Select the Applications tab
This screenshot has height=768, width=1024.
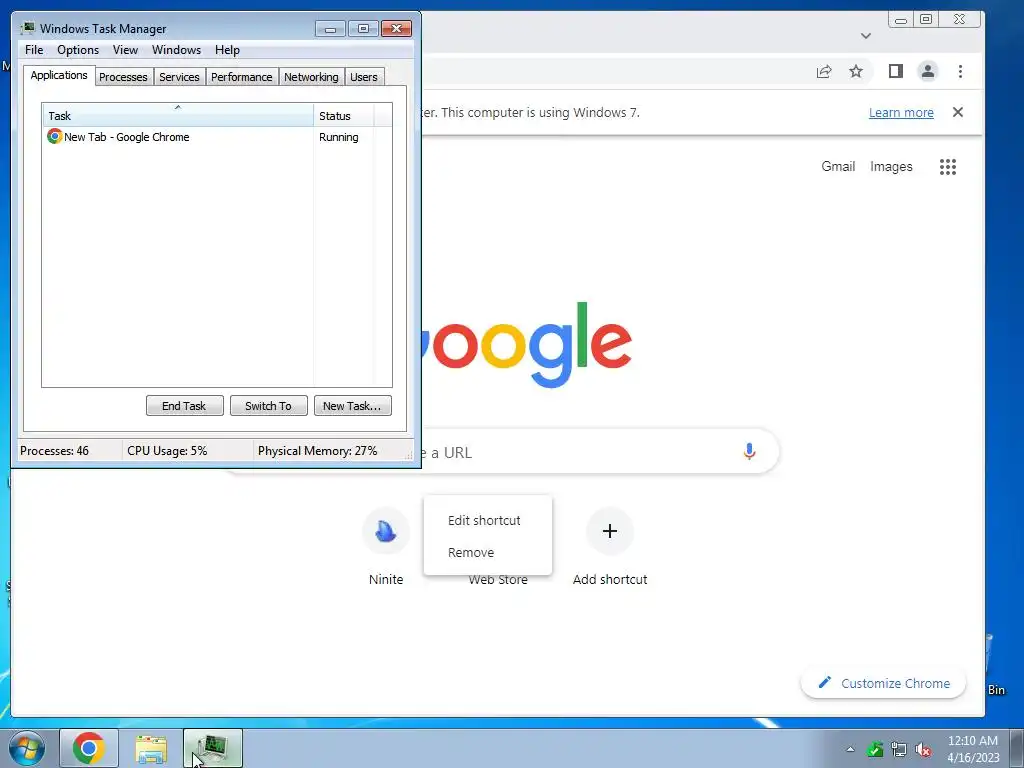point(59,75)
